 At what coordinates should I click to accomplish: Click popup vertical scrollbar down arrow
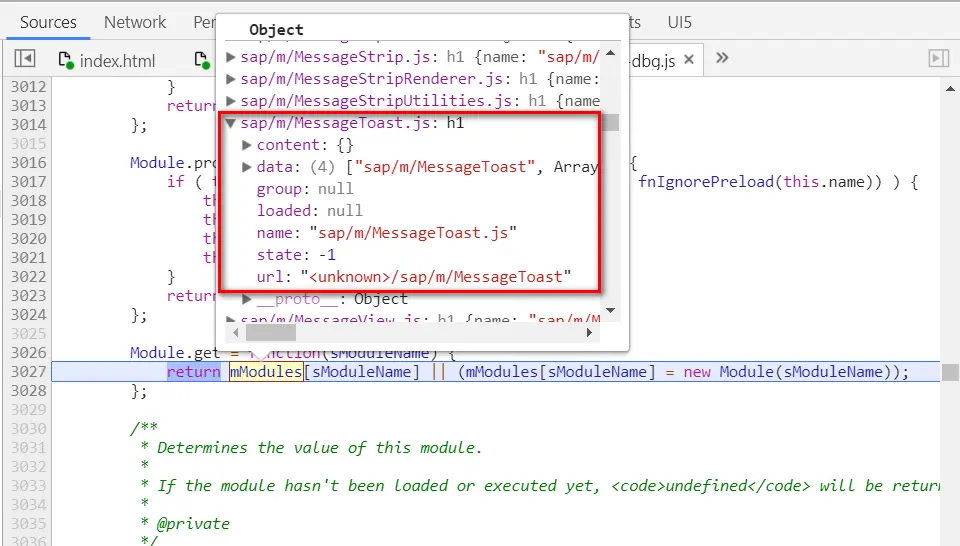click(x=610, y=310)
